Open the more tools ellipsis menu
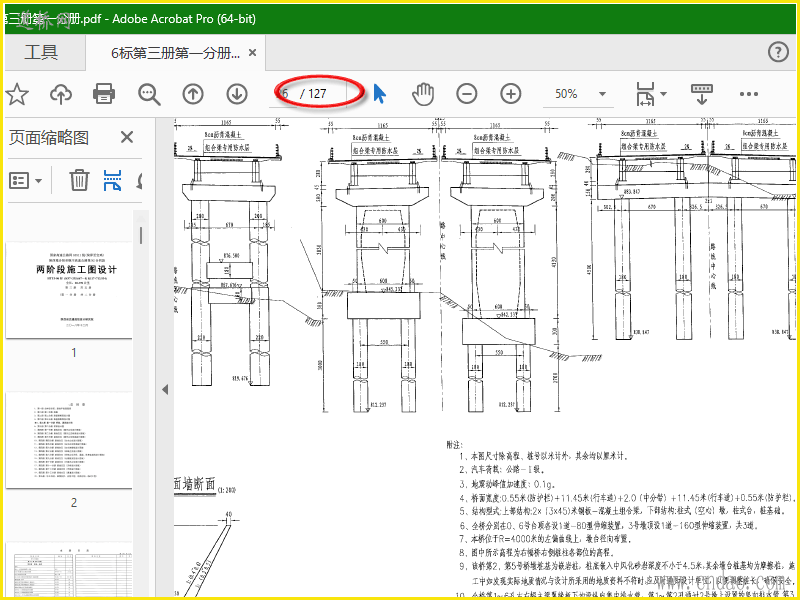This screenshot has height=600, width=800. click(748, 94)
